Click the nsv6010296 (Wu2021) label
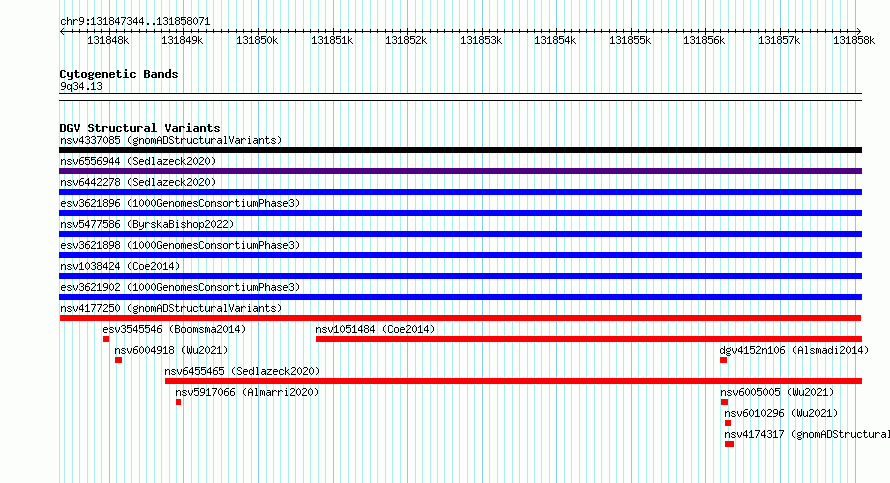Screen dimensions: 890x483 point(781,413)
